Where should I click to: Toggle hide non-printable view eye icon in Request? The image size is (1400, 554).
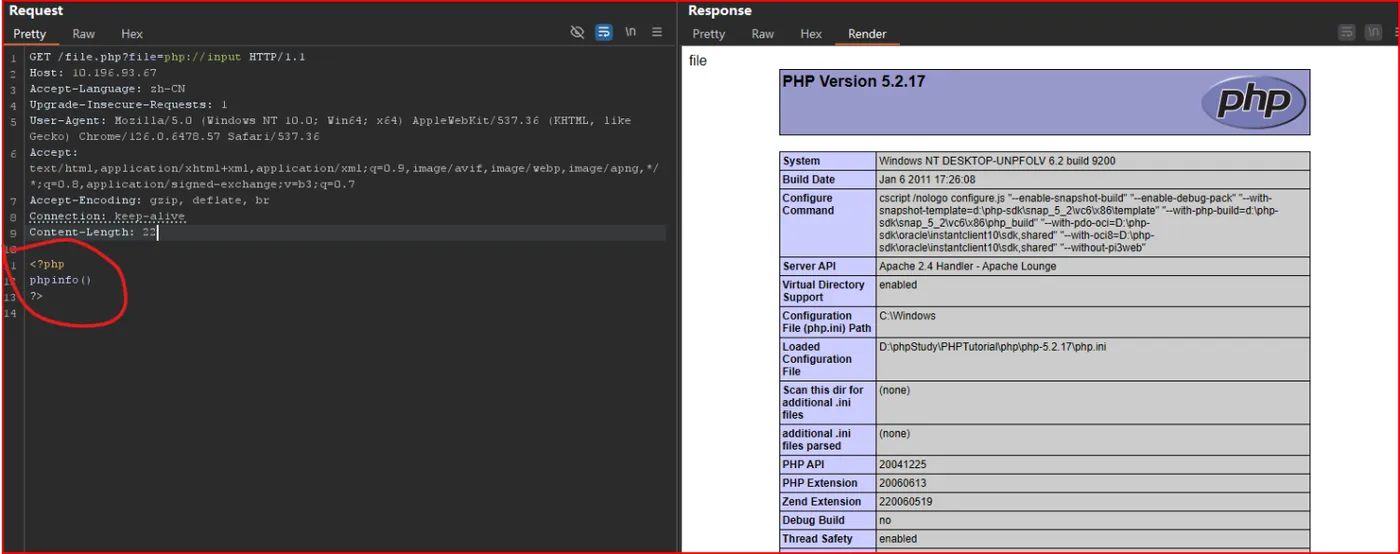click(577, 32)
